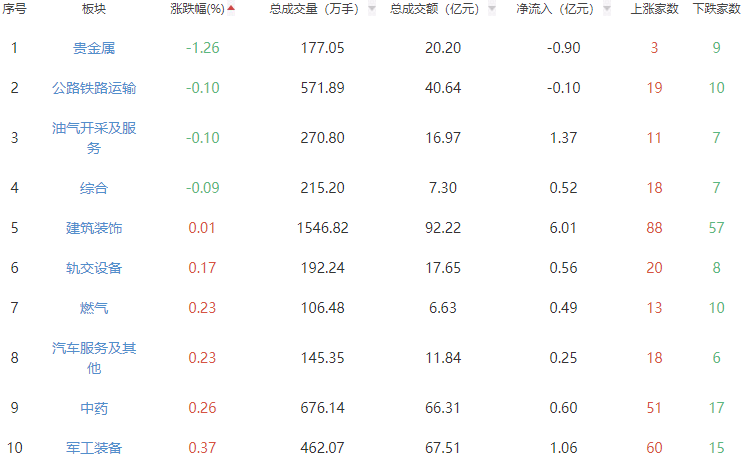Click sort arrow next to 总成交量（万手）
This screenshot has width=744, height=459.
[x=372, y=9]
